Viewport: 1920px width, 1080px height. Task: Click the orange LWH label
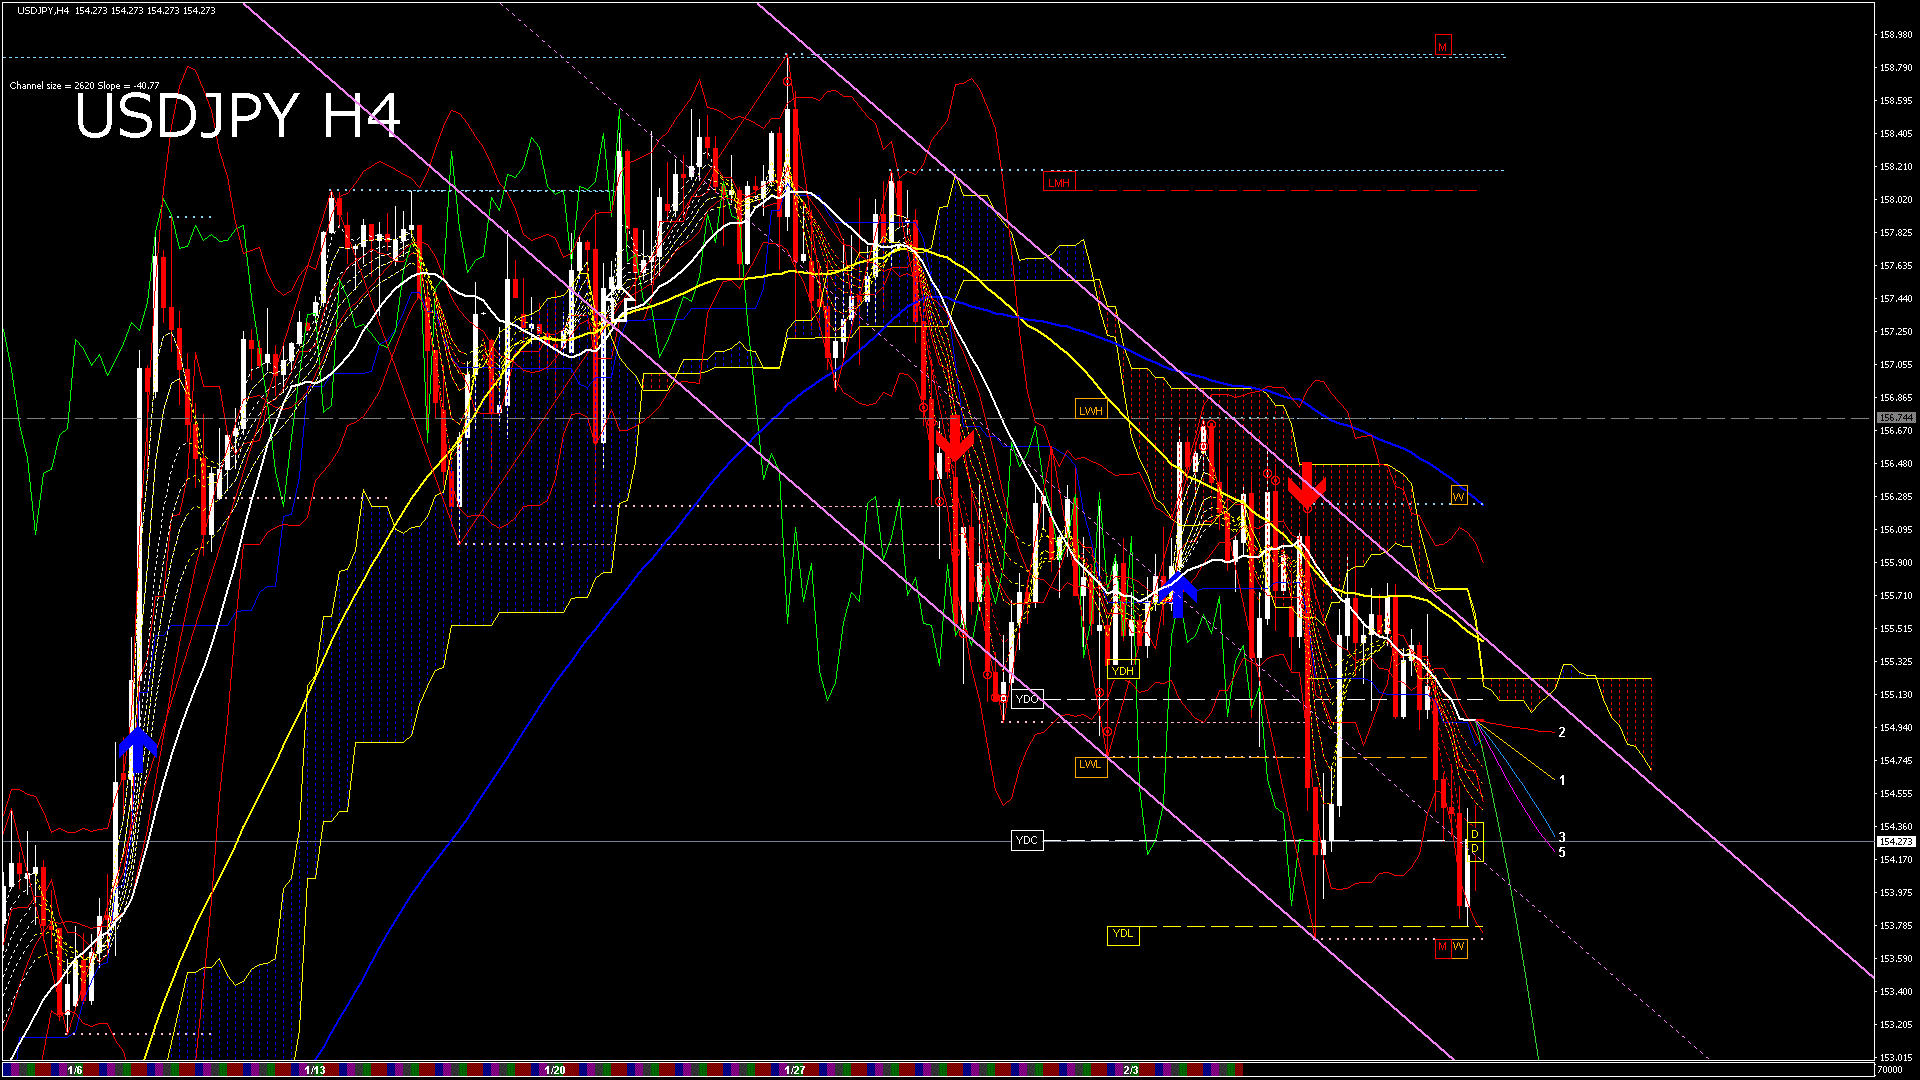[1091, 410]
